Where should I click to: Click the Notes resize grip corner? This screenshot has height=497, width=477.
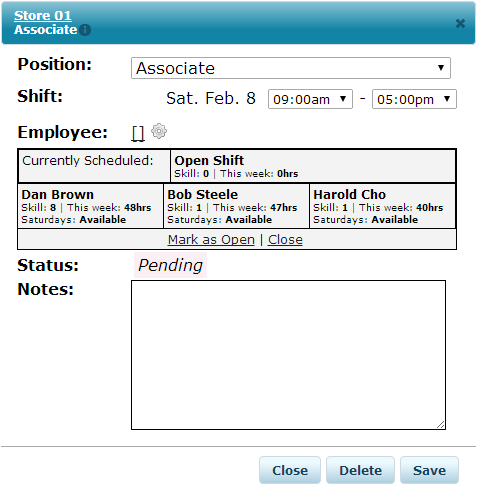(441, 424)
